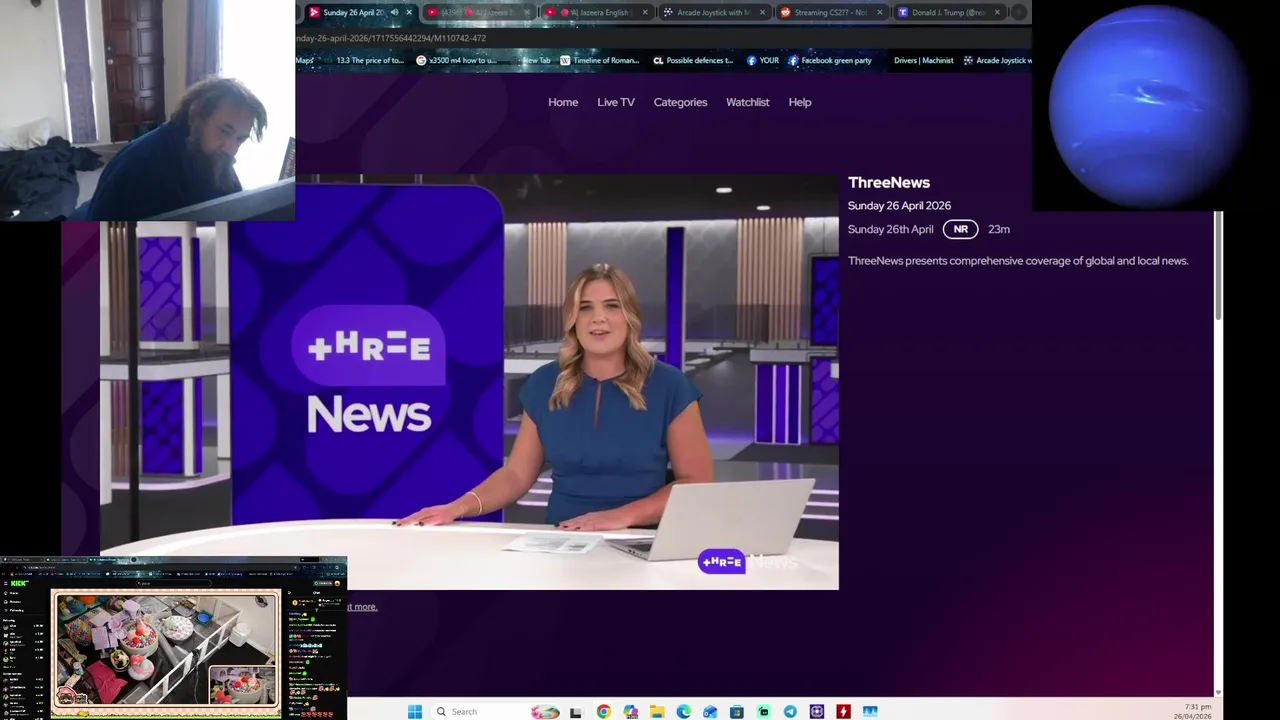The width and height of the screenshot is (1280, 720).
Task: Open Copilot icon on the taskbar
Action: [630, 712]
